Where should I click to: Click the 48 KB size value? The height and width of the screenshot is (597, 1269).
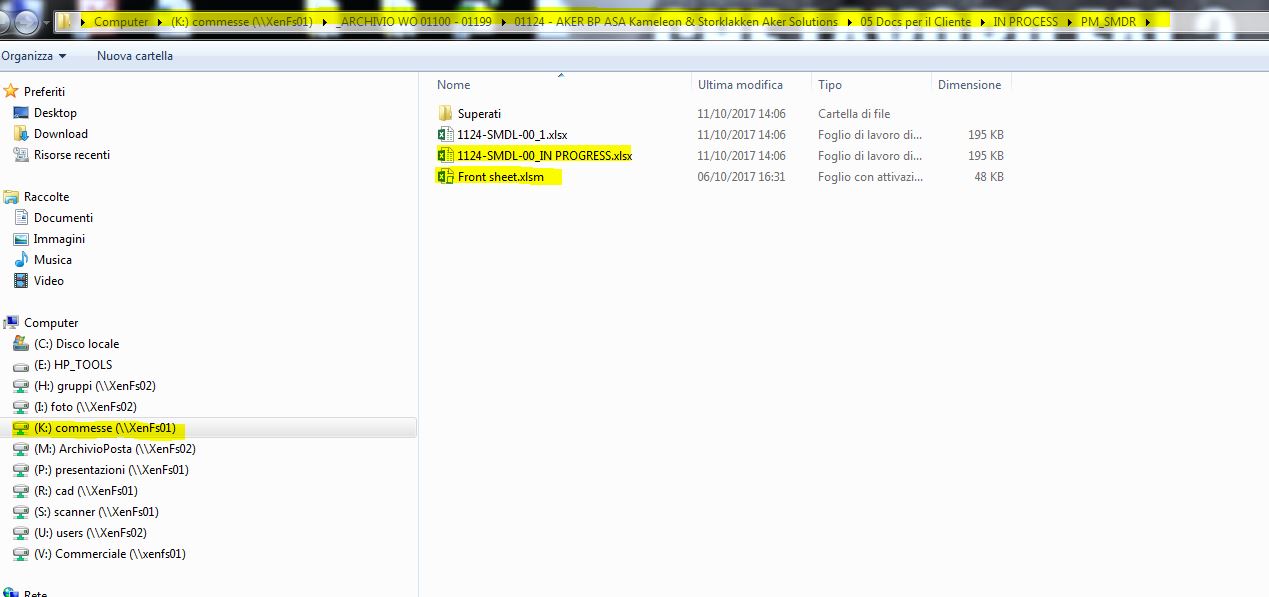pyautogui.click(x=987, y=177)
